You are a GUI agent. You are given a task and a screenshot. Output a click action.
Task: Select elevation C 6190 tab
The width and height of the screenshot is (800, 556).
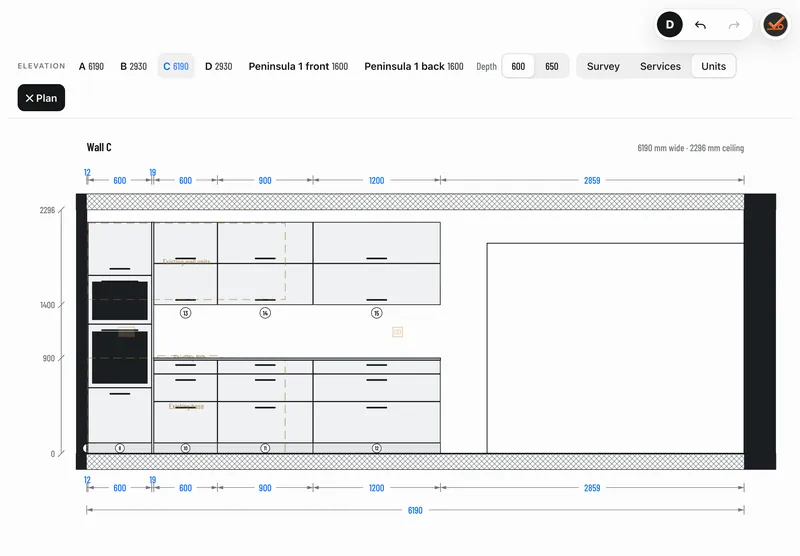click(x=176, y=66)
